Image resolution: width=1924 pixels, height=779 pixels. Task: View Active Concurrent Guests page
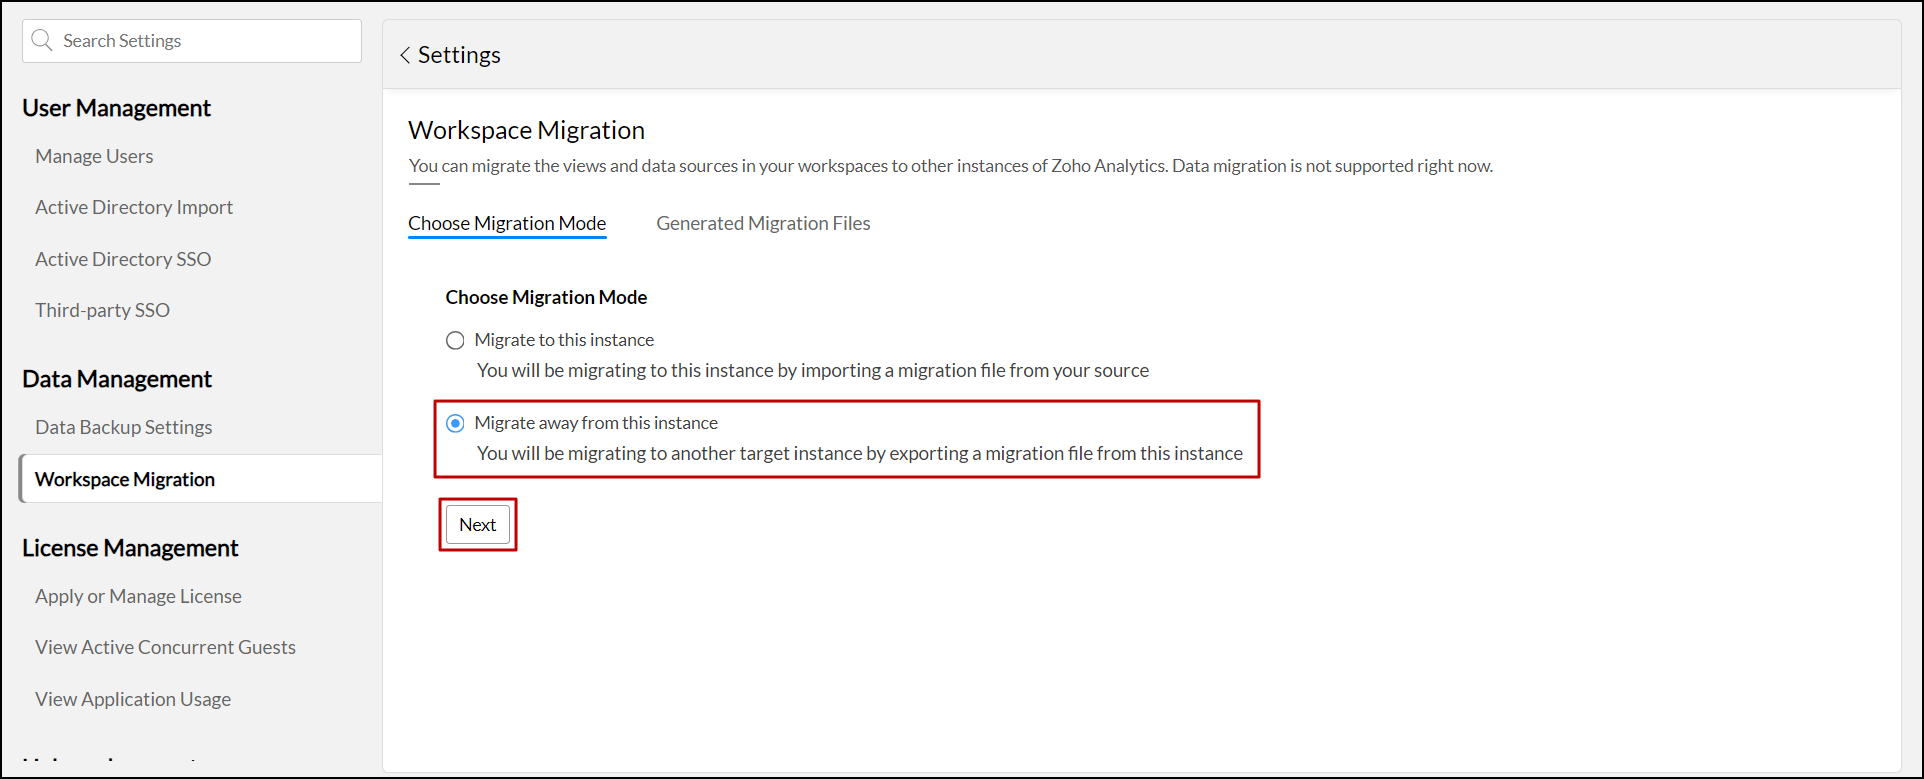pyautogui.click(x=165, y=647)
